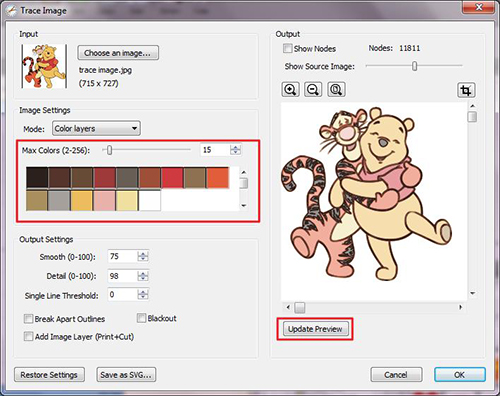Click the Show Source Image slider handle
This screenshot has width=500, height=396.
click(x=414, y=66)
